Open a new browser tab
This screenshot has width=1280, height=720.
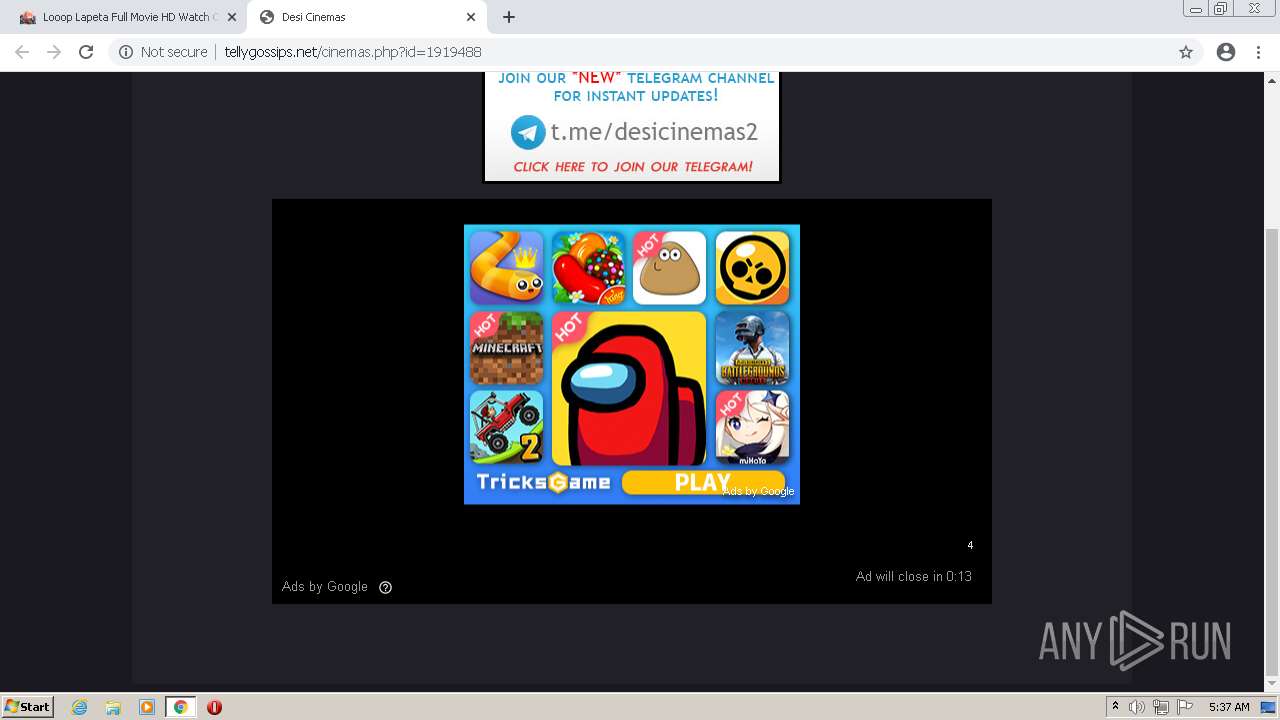coord(509,17)
